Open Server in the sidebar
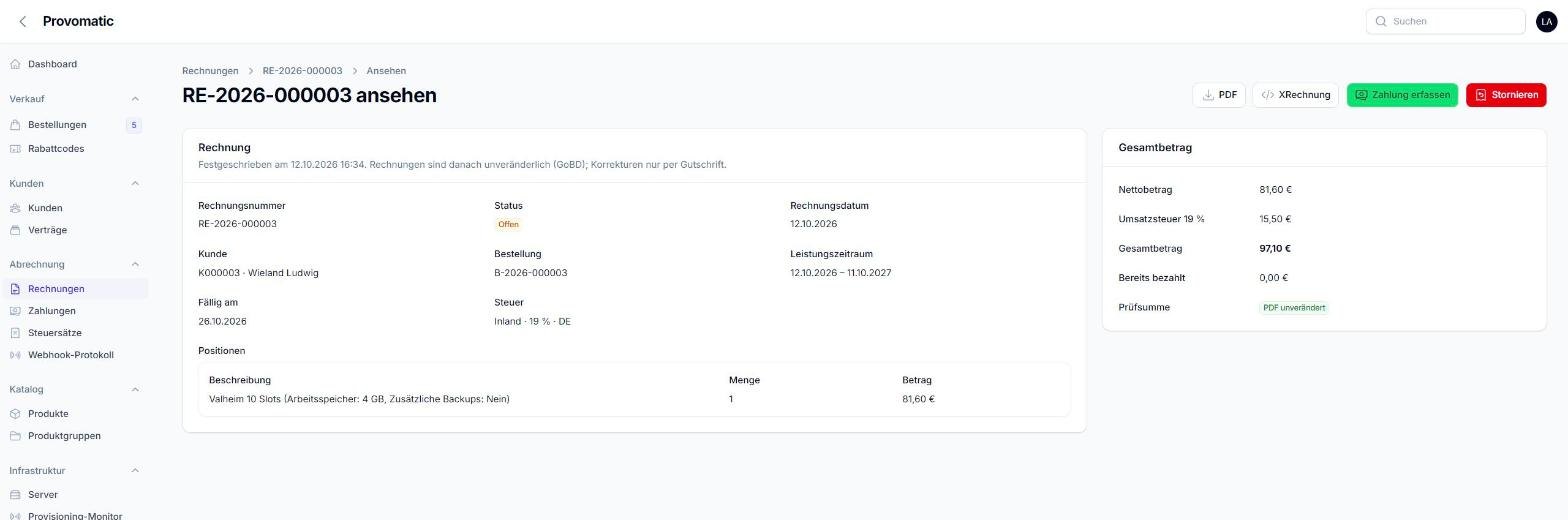Screen dimensions: 1568x520 pos(43,495)
